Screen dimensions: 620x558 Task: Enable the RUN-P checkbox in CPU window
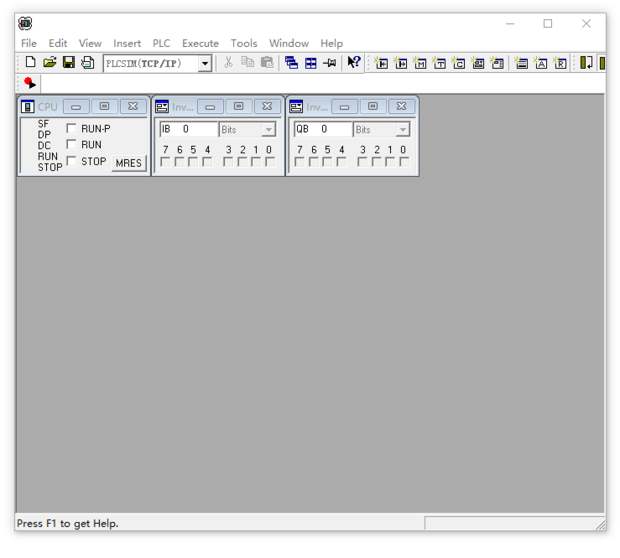pos(71,129)
